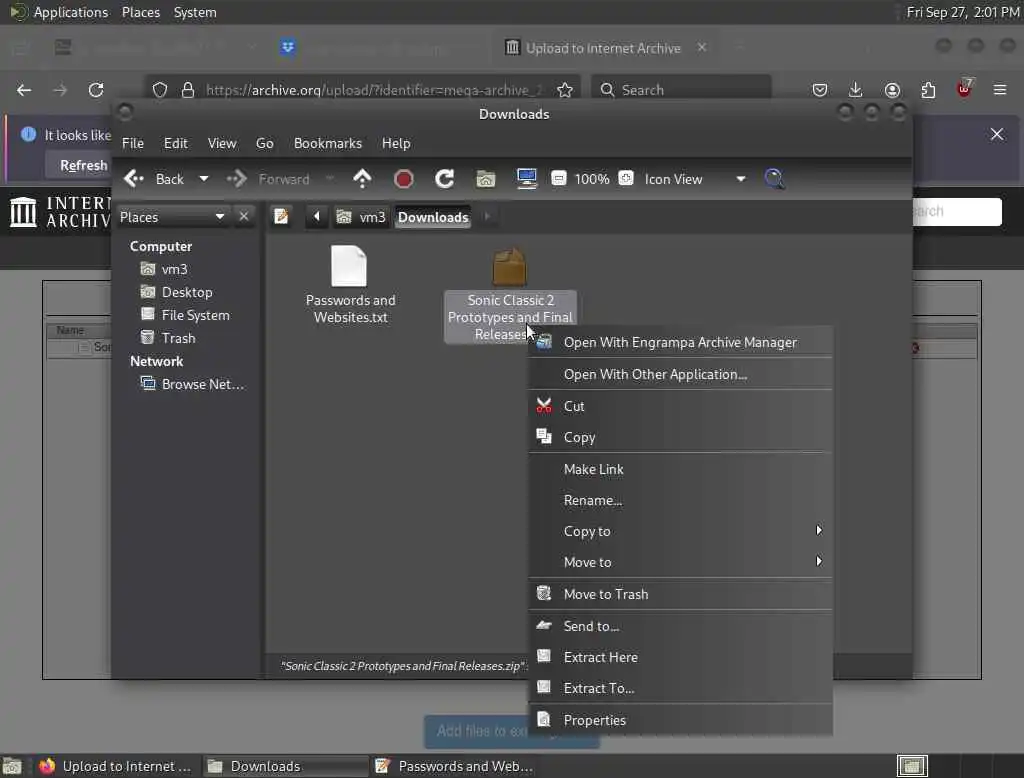
Task: Go back in the Downloads file manager
Action: (154, 179)
